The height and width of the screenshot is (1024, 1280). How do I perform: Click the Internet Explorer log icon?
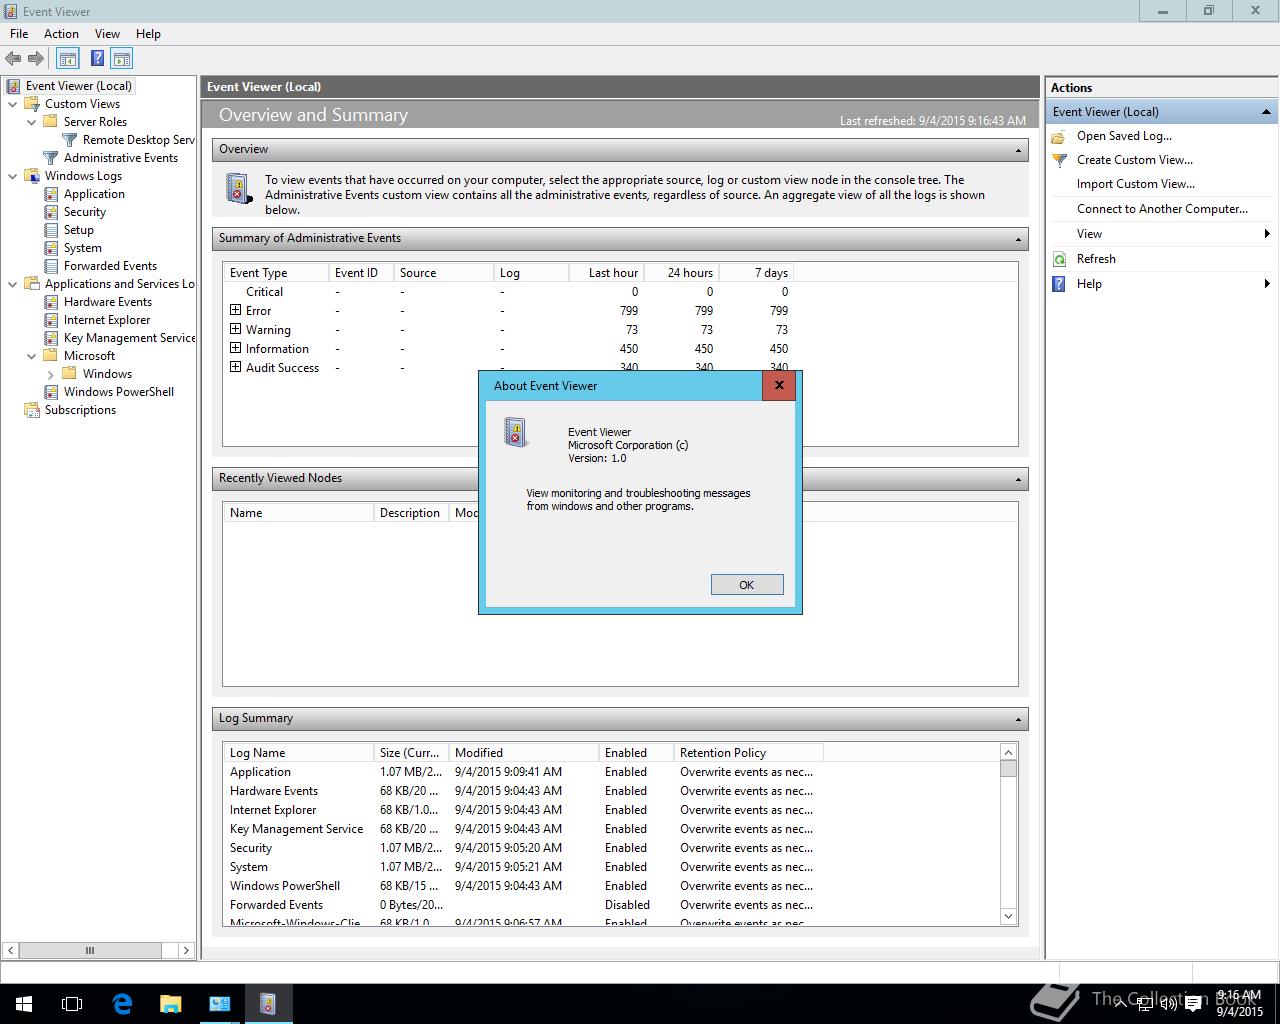click(x=51, y=320)
